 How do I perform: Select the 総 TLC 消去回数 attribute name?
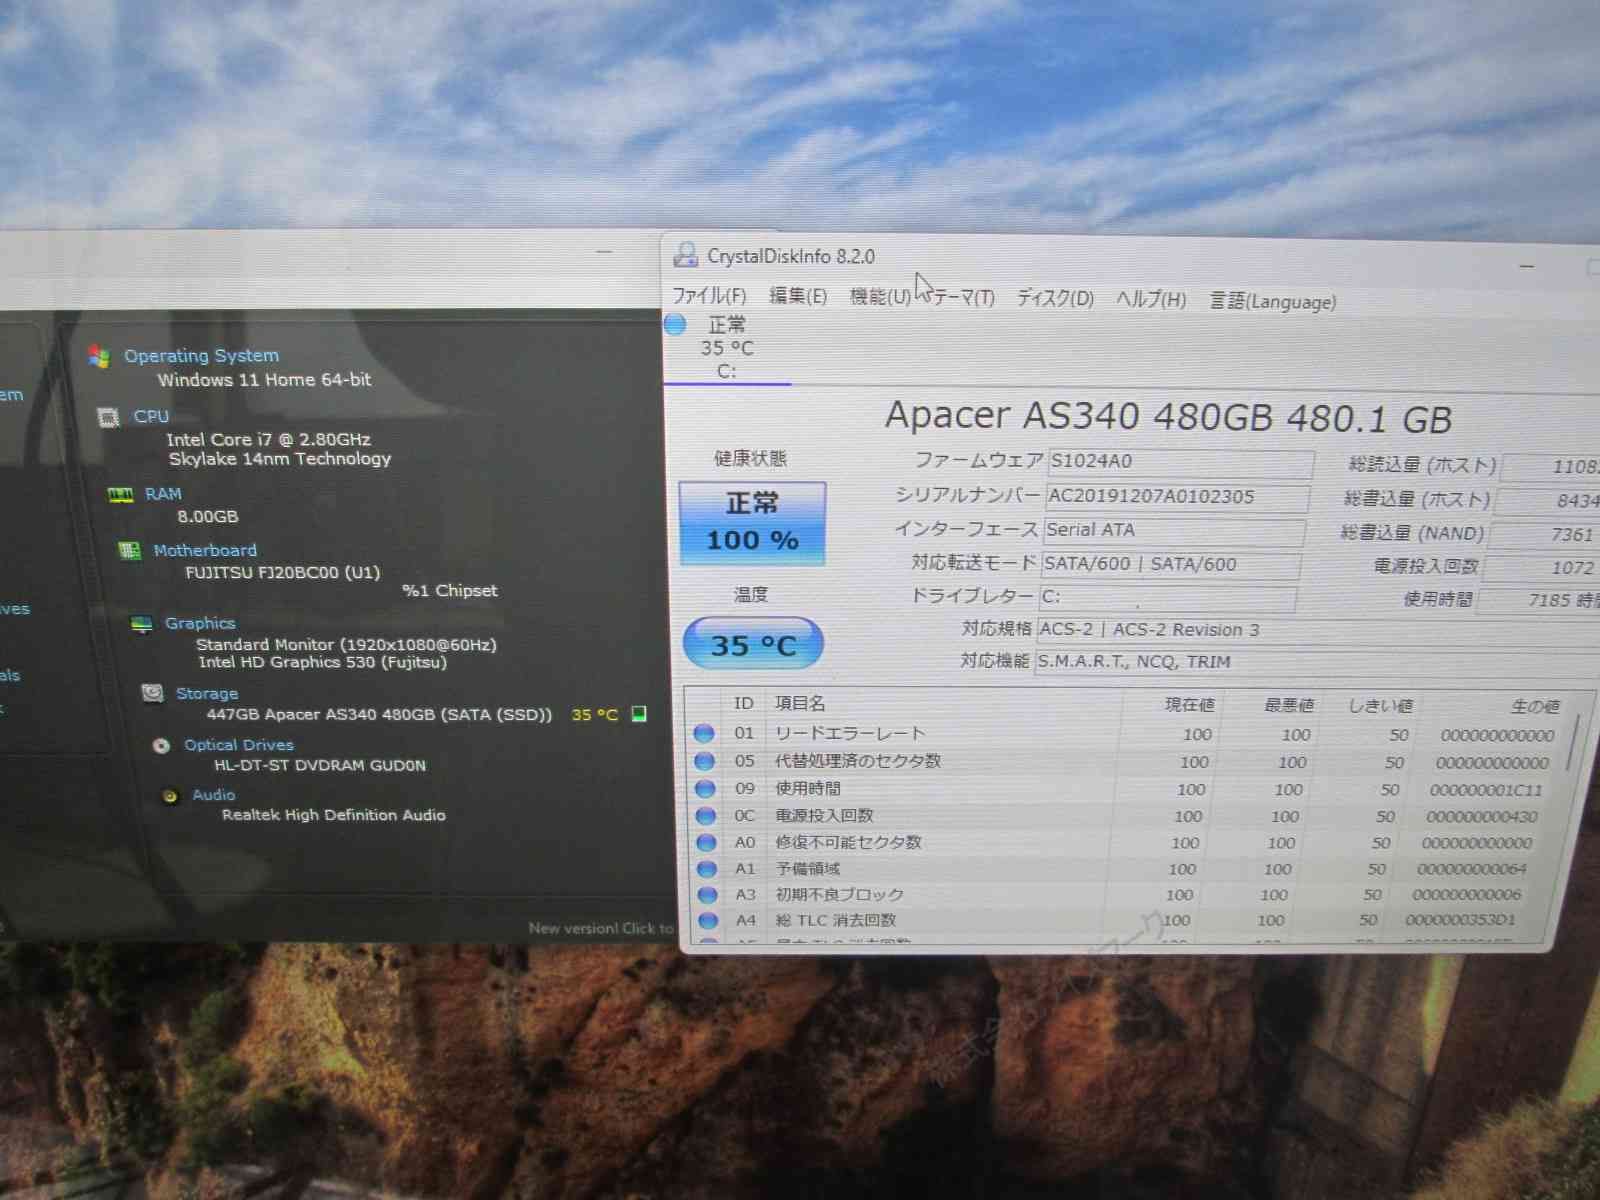point(836,920)
